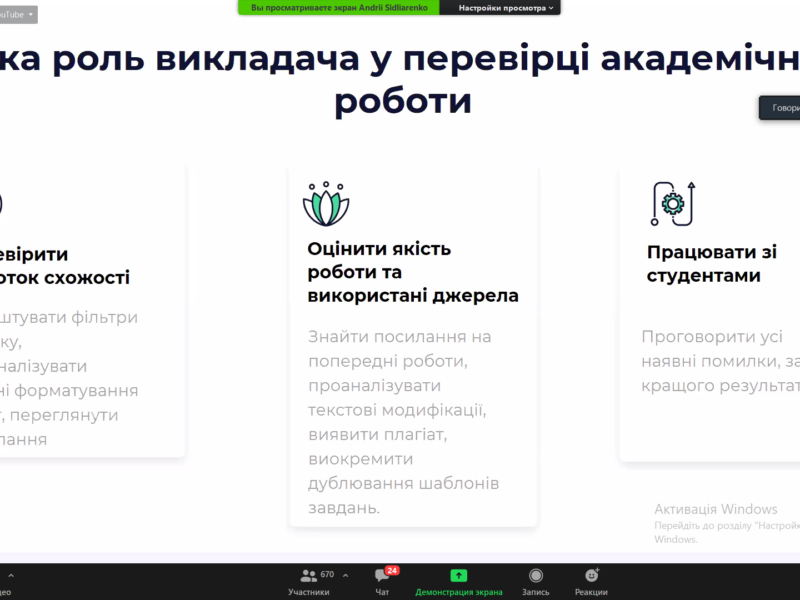Click the green Демонстрация экрана share icon
The height and width of the screenshot is (600, 800).
point(458,576)
